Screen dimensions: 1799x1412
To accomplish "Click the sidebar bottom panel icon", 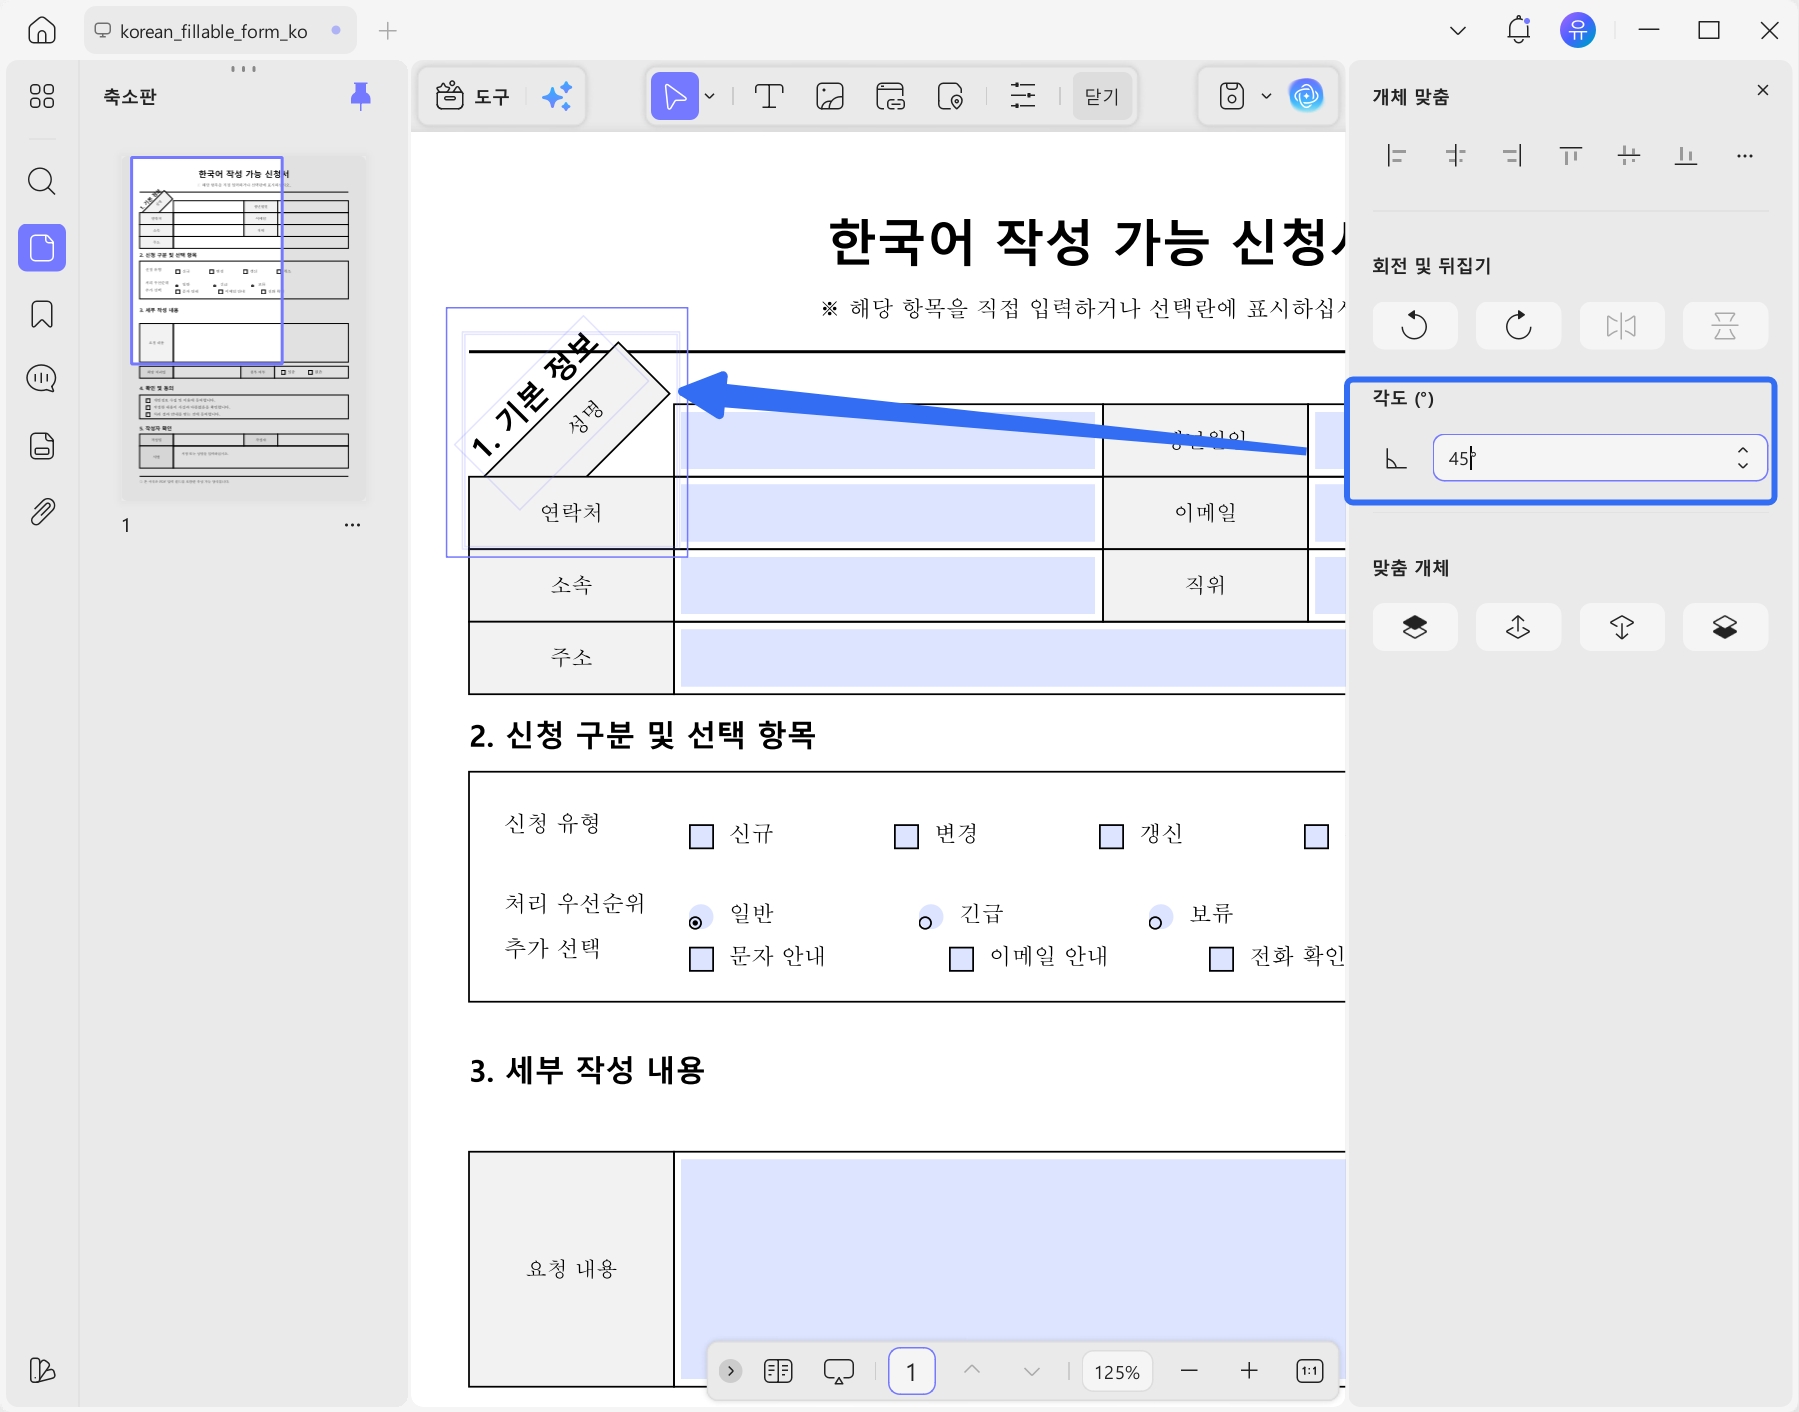I will click(x=42, y=1370).
